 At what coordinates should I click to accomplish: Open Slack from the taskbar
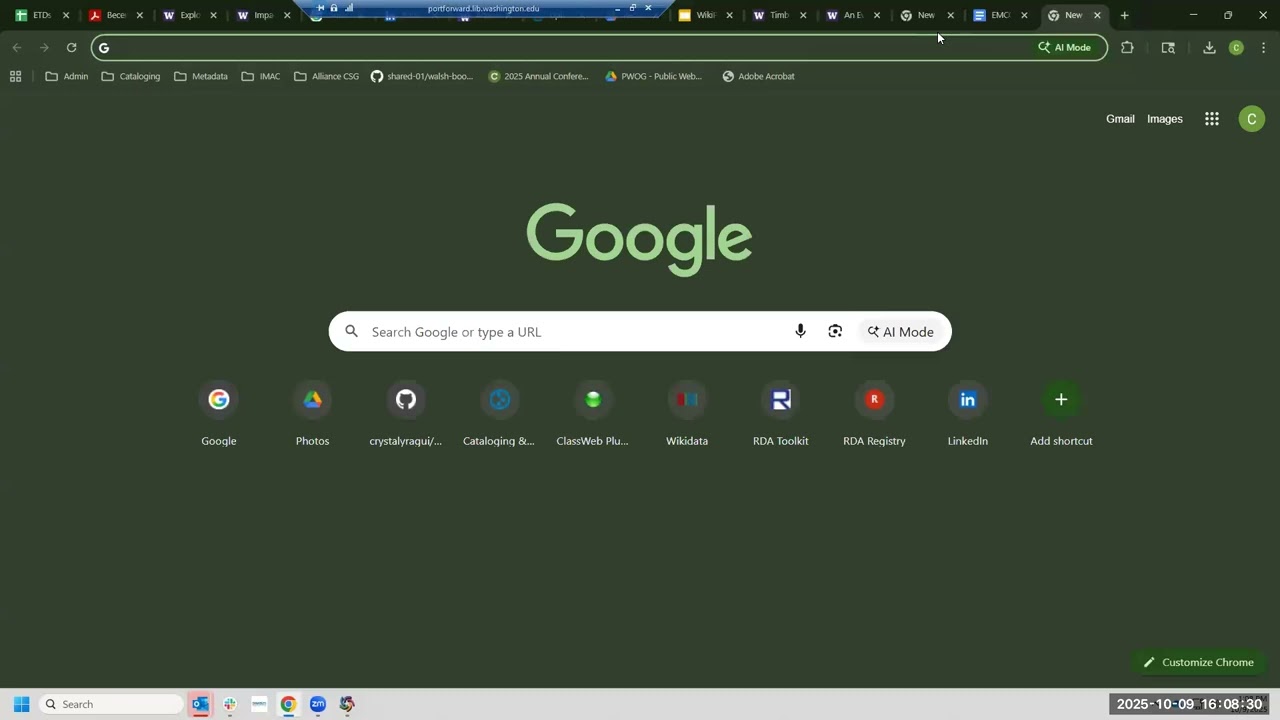pyautogui.click(x=229, y=704)
